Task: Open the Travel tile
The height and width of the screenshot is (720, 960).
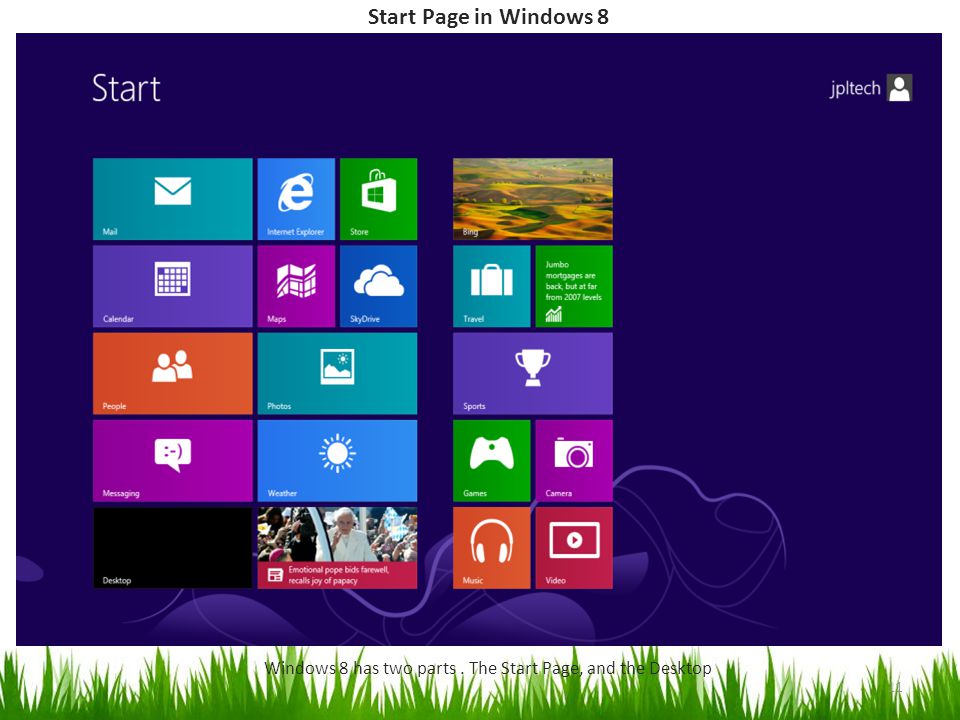Action: pos(492,287)
